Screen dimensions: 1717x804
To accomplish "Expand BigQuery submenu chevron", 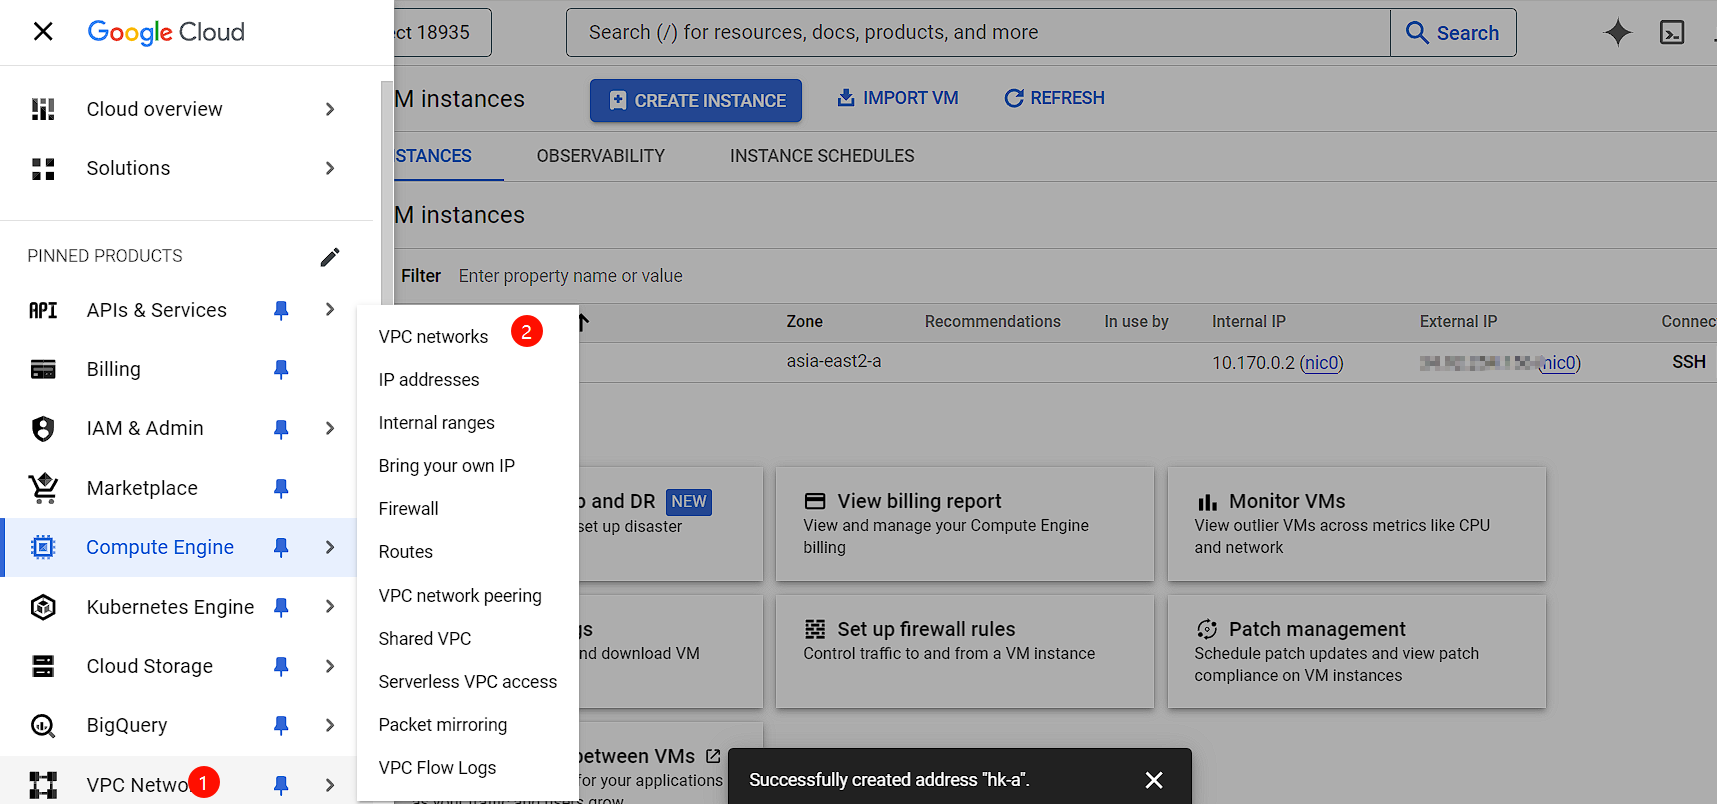I will tap(330, 725).
